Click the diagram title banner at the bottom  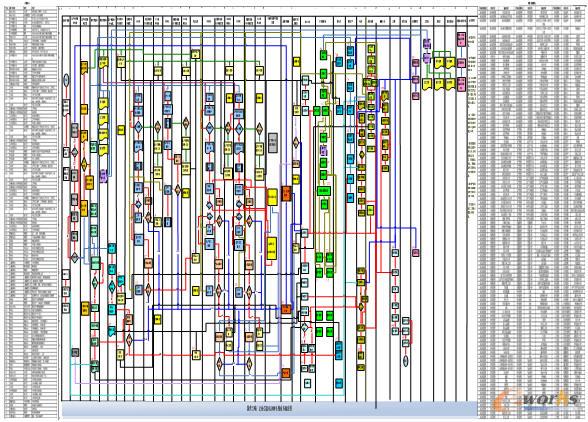tap(270, 408)
